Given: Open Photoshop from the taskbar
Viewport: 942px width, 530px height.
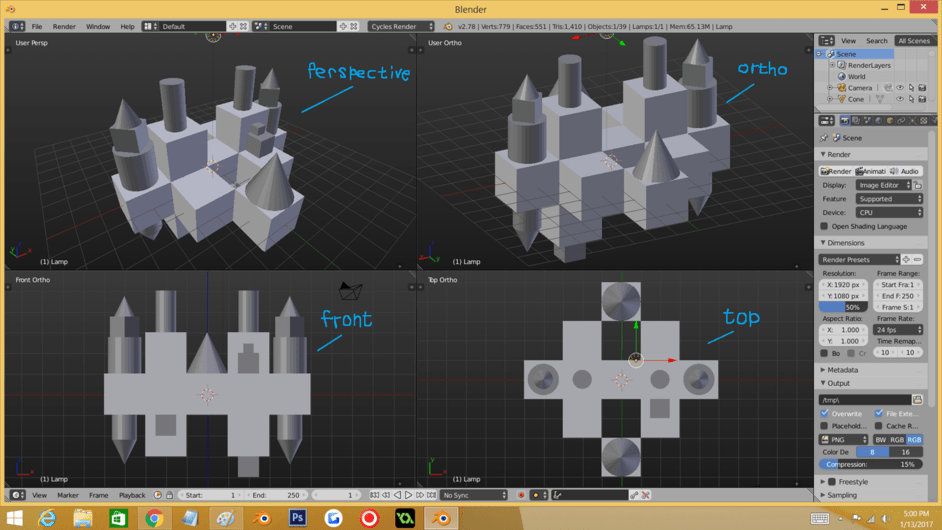Looking at the screenshot, I should coord(297,518).
